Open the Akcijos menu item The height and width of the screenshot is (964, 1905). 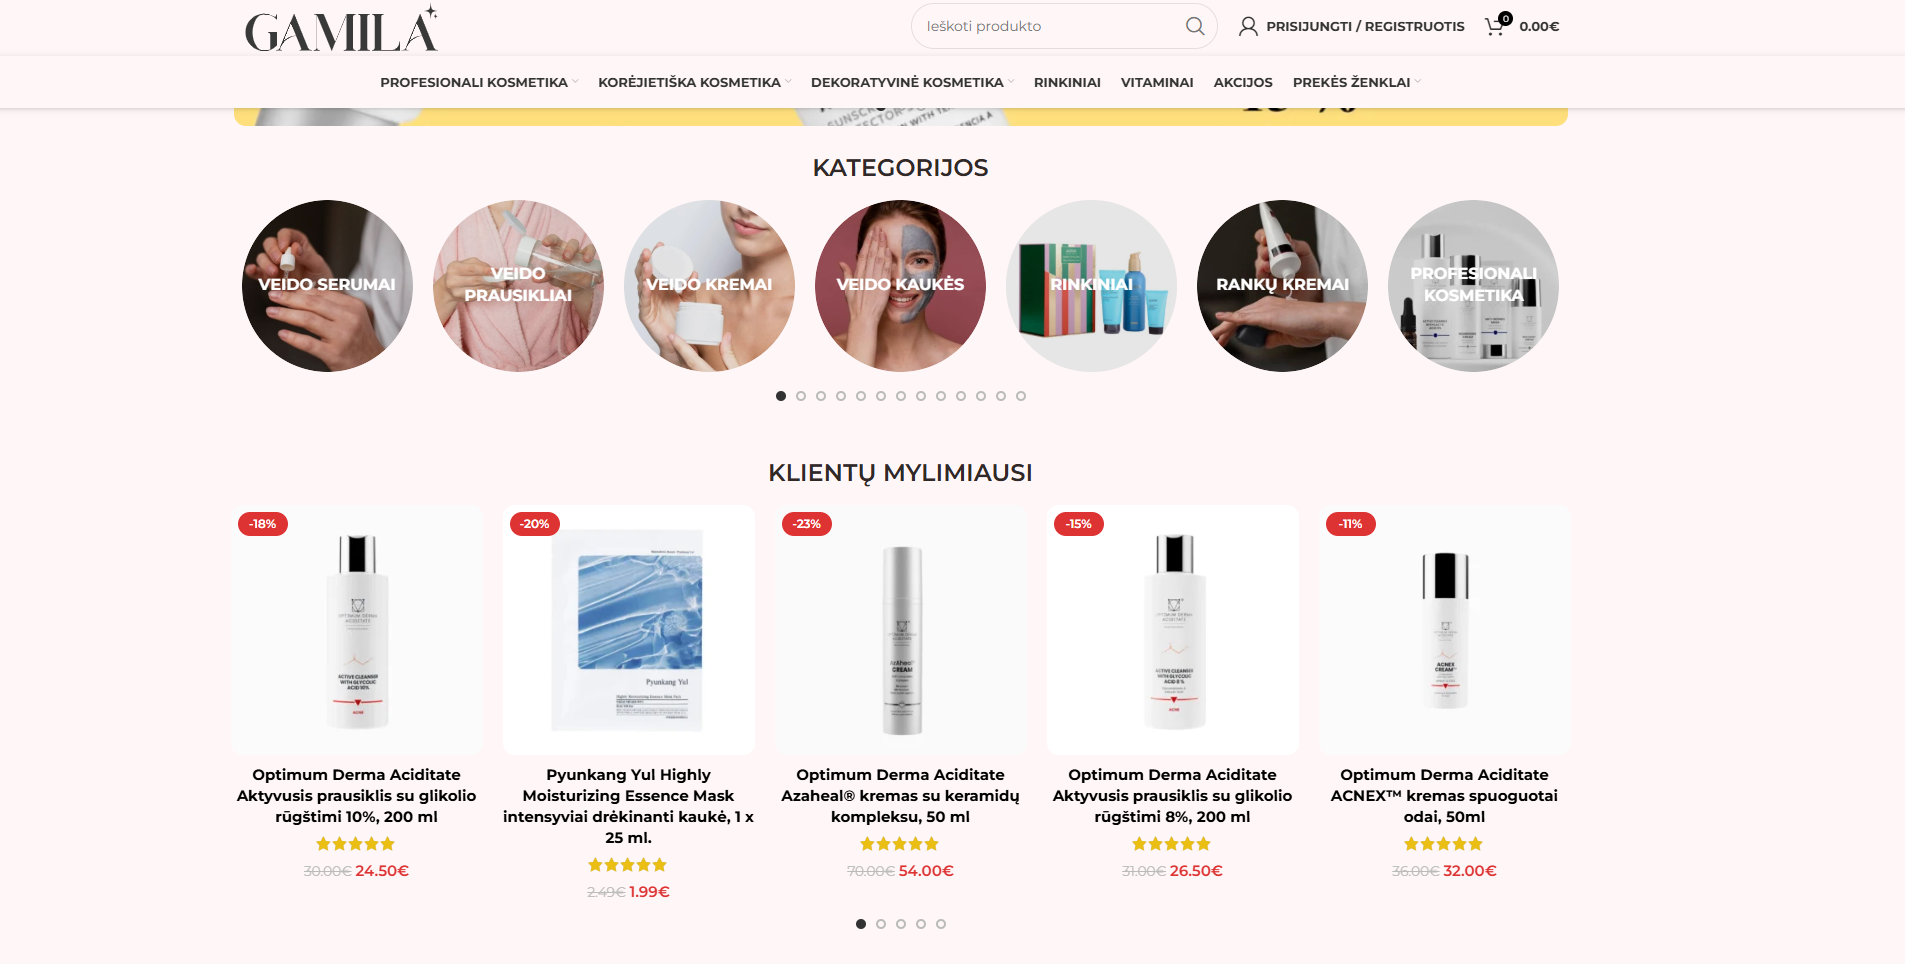tap(1243, 82)
